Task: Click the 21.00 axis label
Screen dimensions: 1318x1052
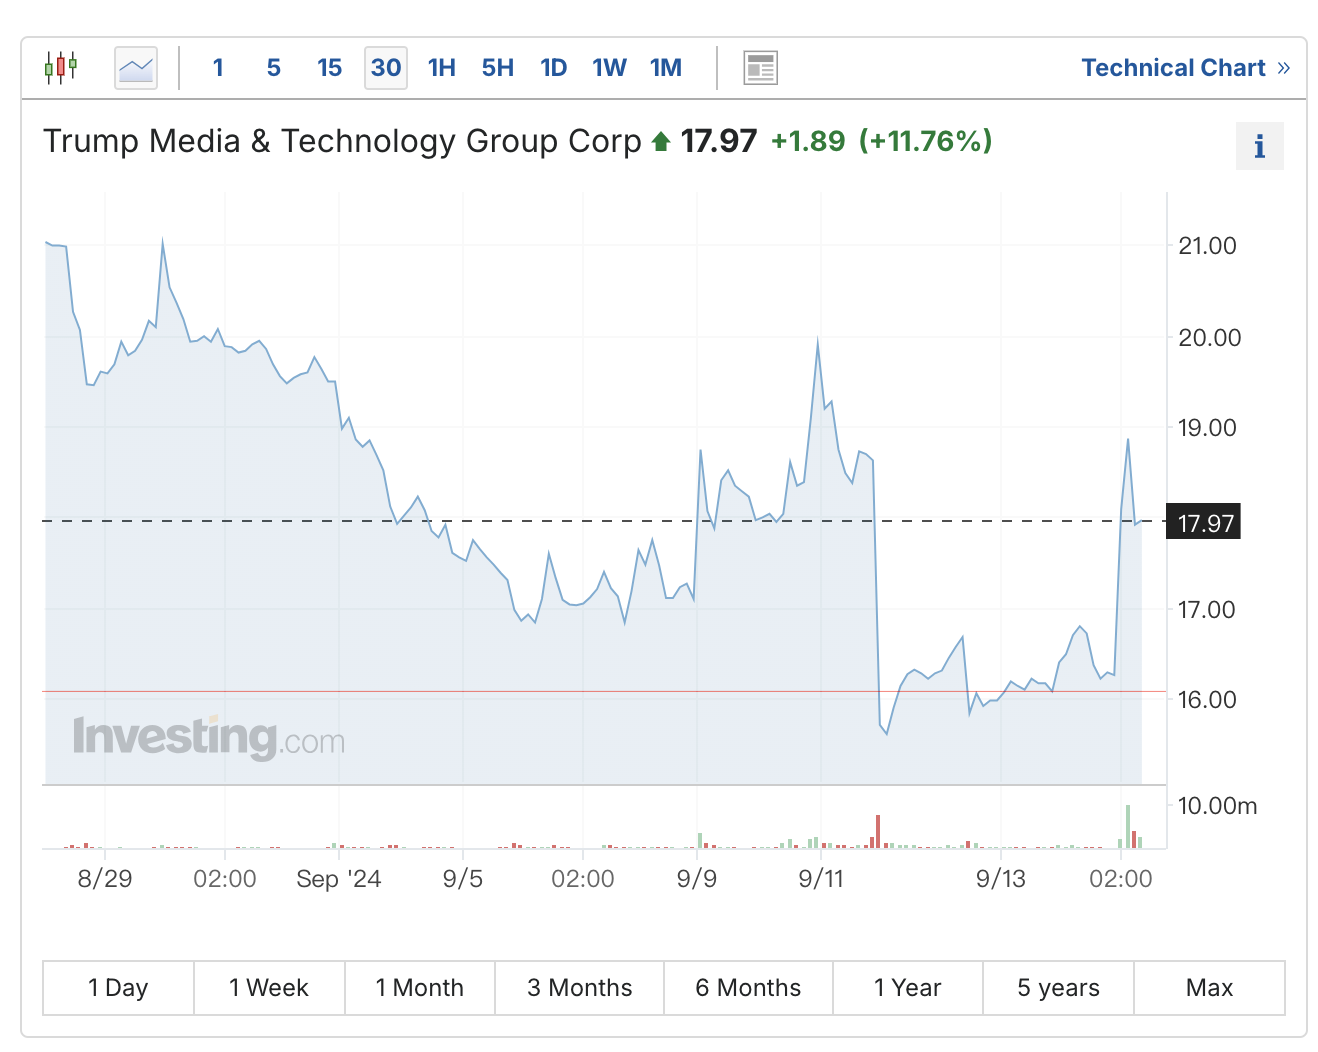Action: pos(1208,246)
